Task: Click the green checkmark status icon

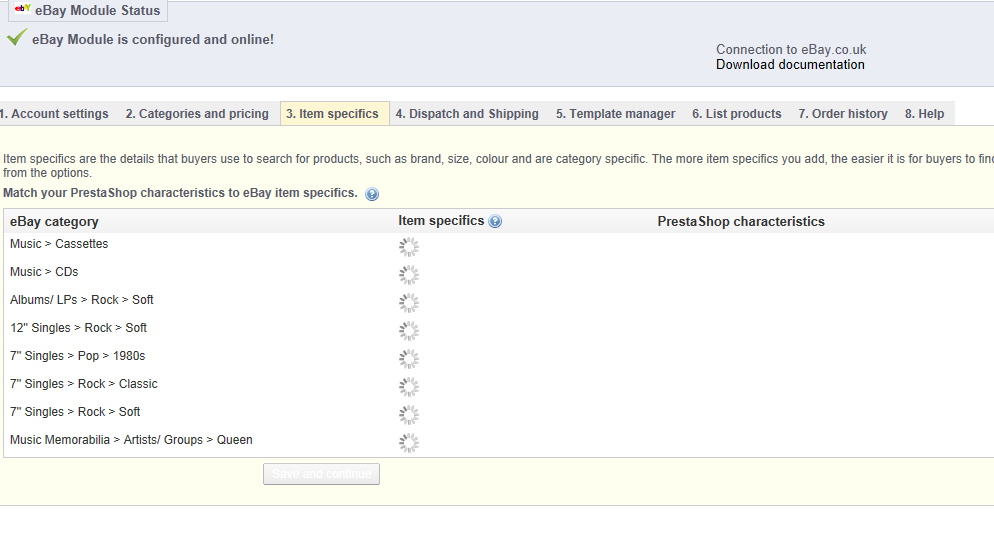Action: pos(16,38)
